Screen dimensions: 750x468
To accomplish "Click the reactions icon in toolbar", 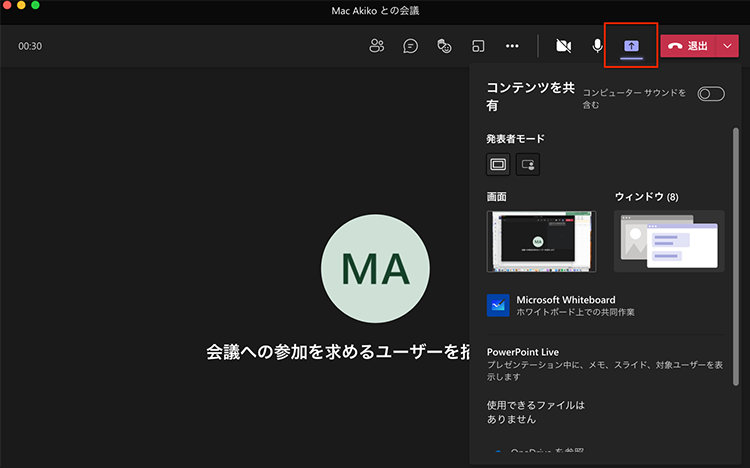I will coord(444,46).
